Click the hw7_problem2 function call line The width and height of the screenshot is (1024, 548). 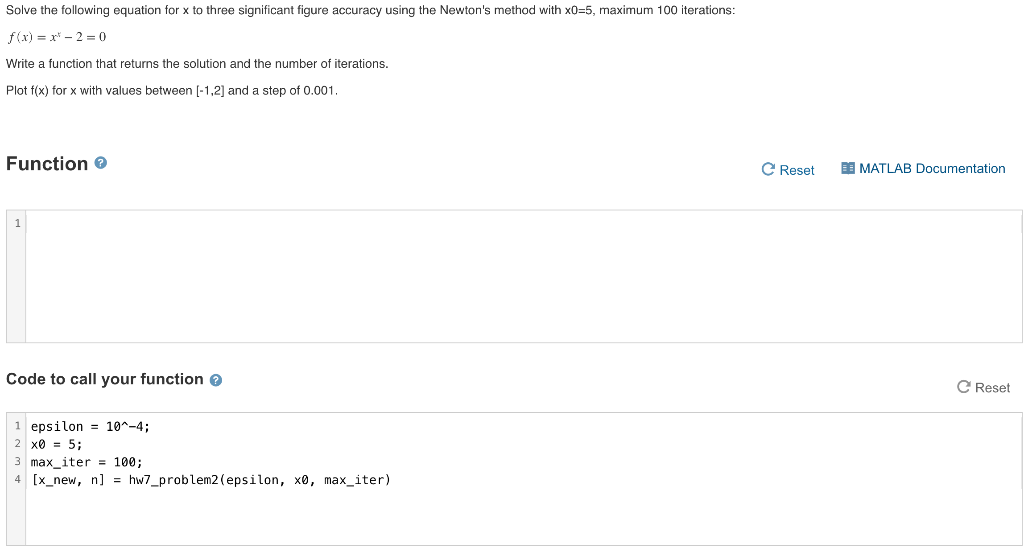(x=210, y=481)
